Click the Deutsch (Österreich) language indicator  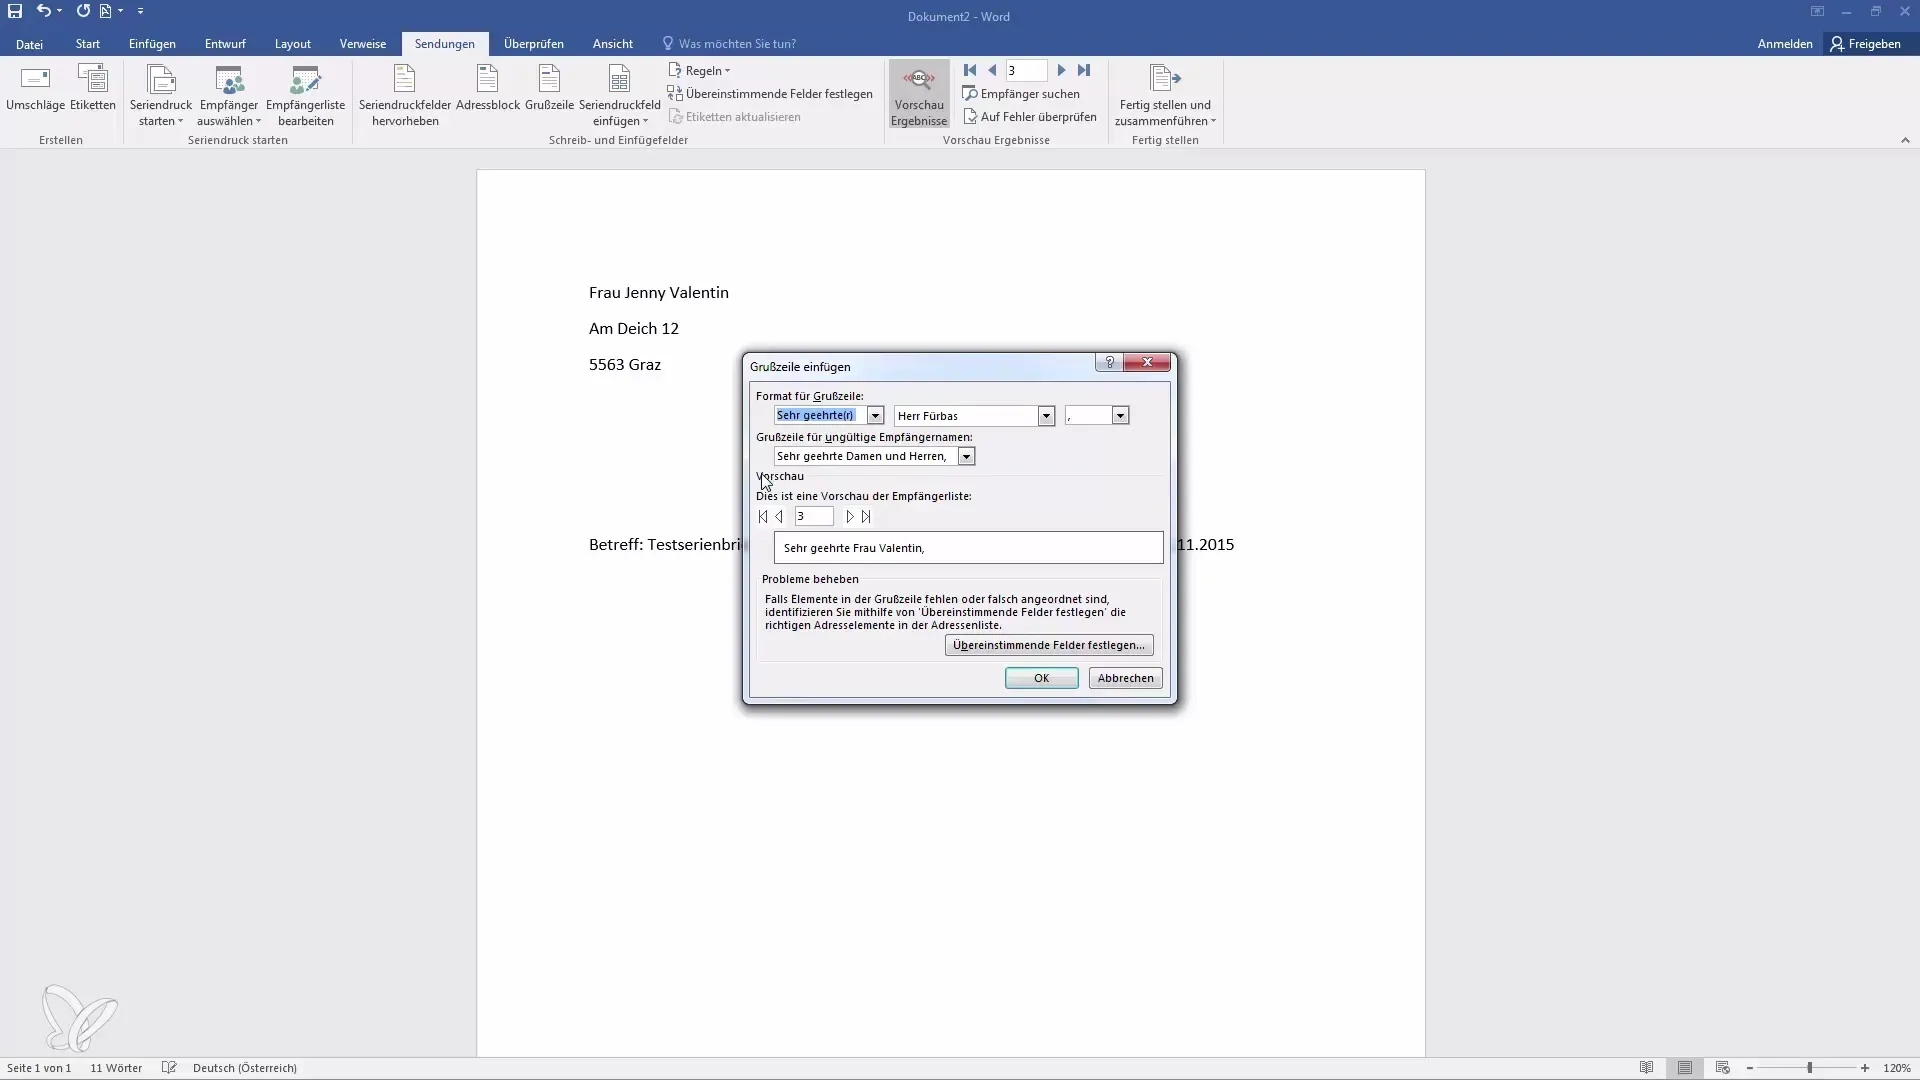(x=245, y=1068)
